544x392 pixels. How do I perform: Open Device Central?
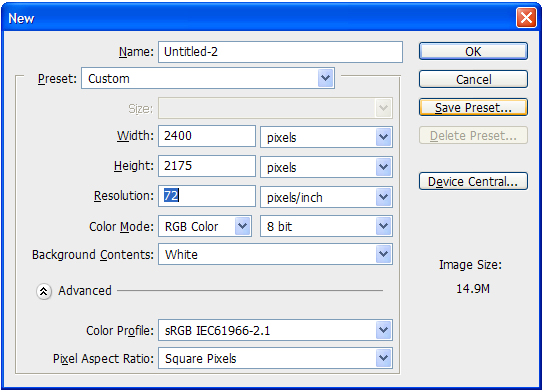point(473,181)
